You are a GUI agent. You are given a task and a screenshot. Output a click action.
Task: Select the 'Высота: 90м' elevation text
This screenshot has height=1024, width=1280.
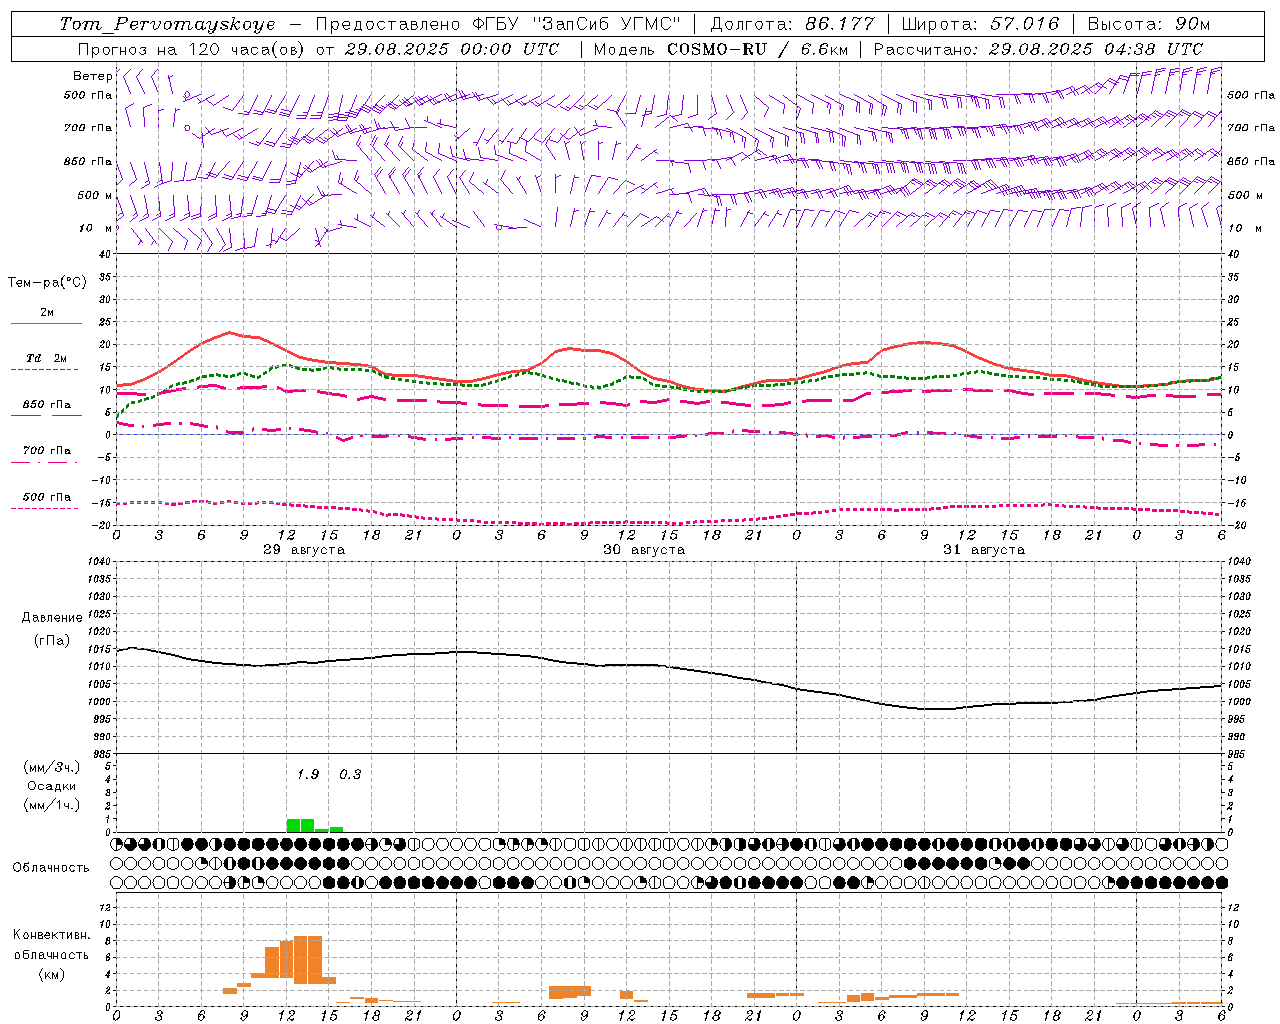click(1148, 24)
